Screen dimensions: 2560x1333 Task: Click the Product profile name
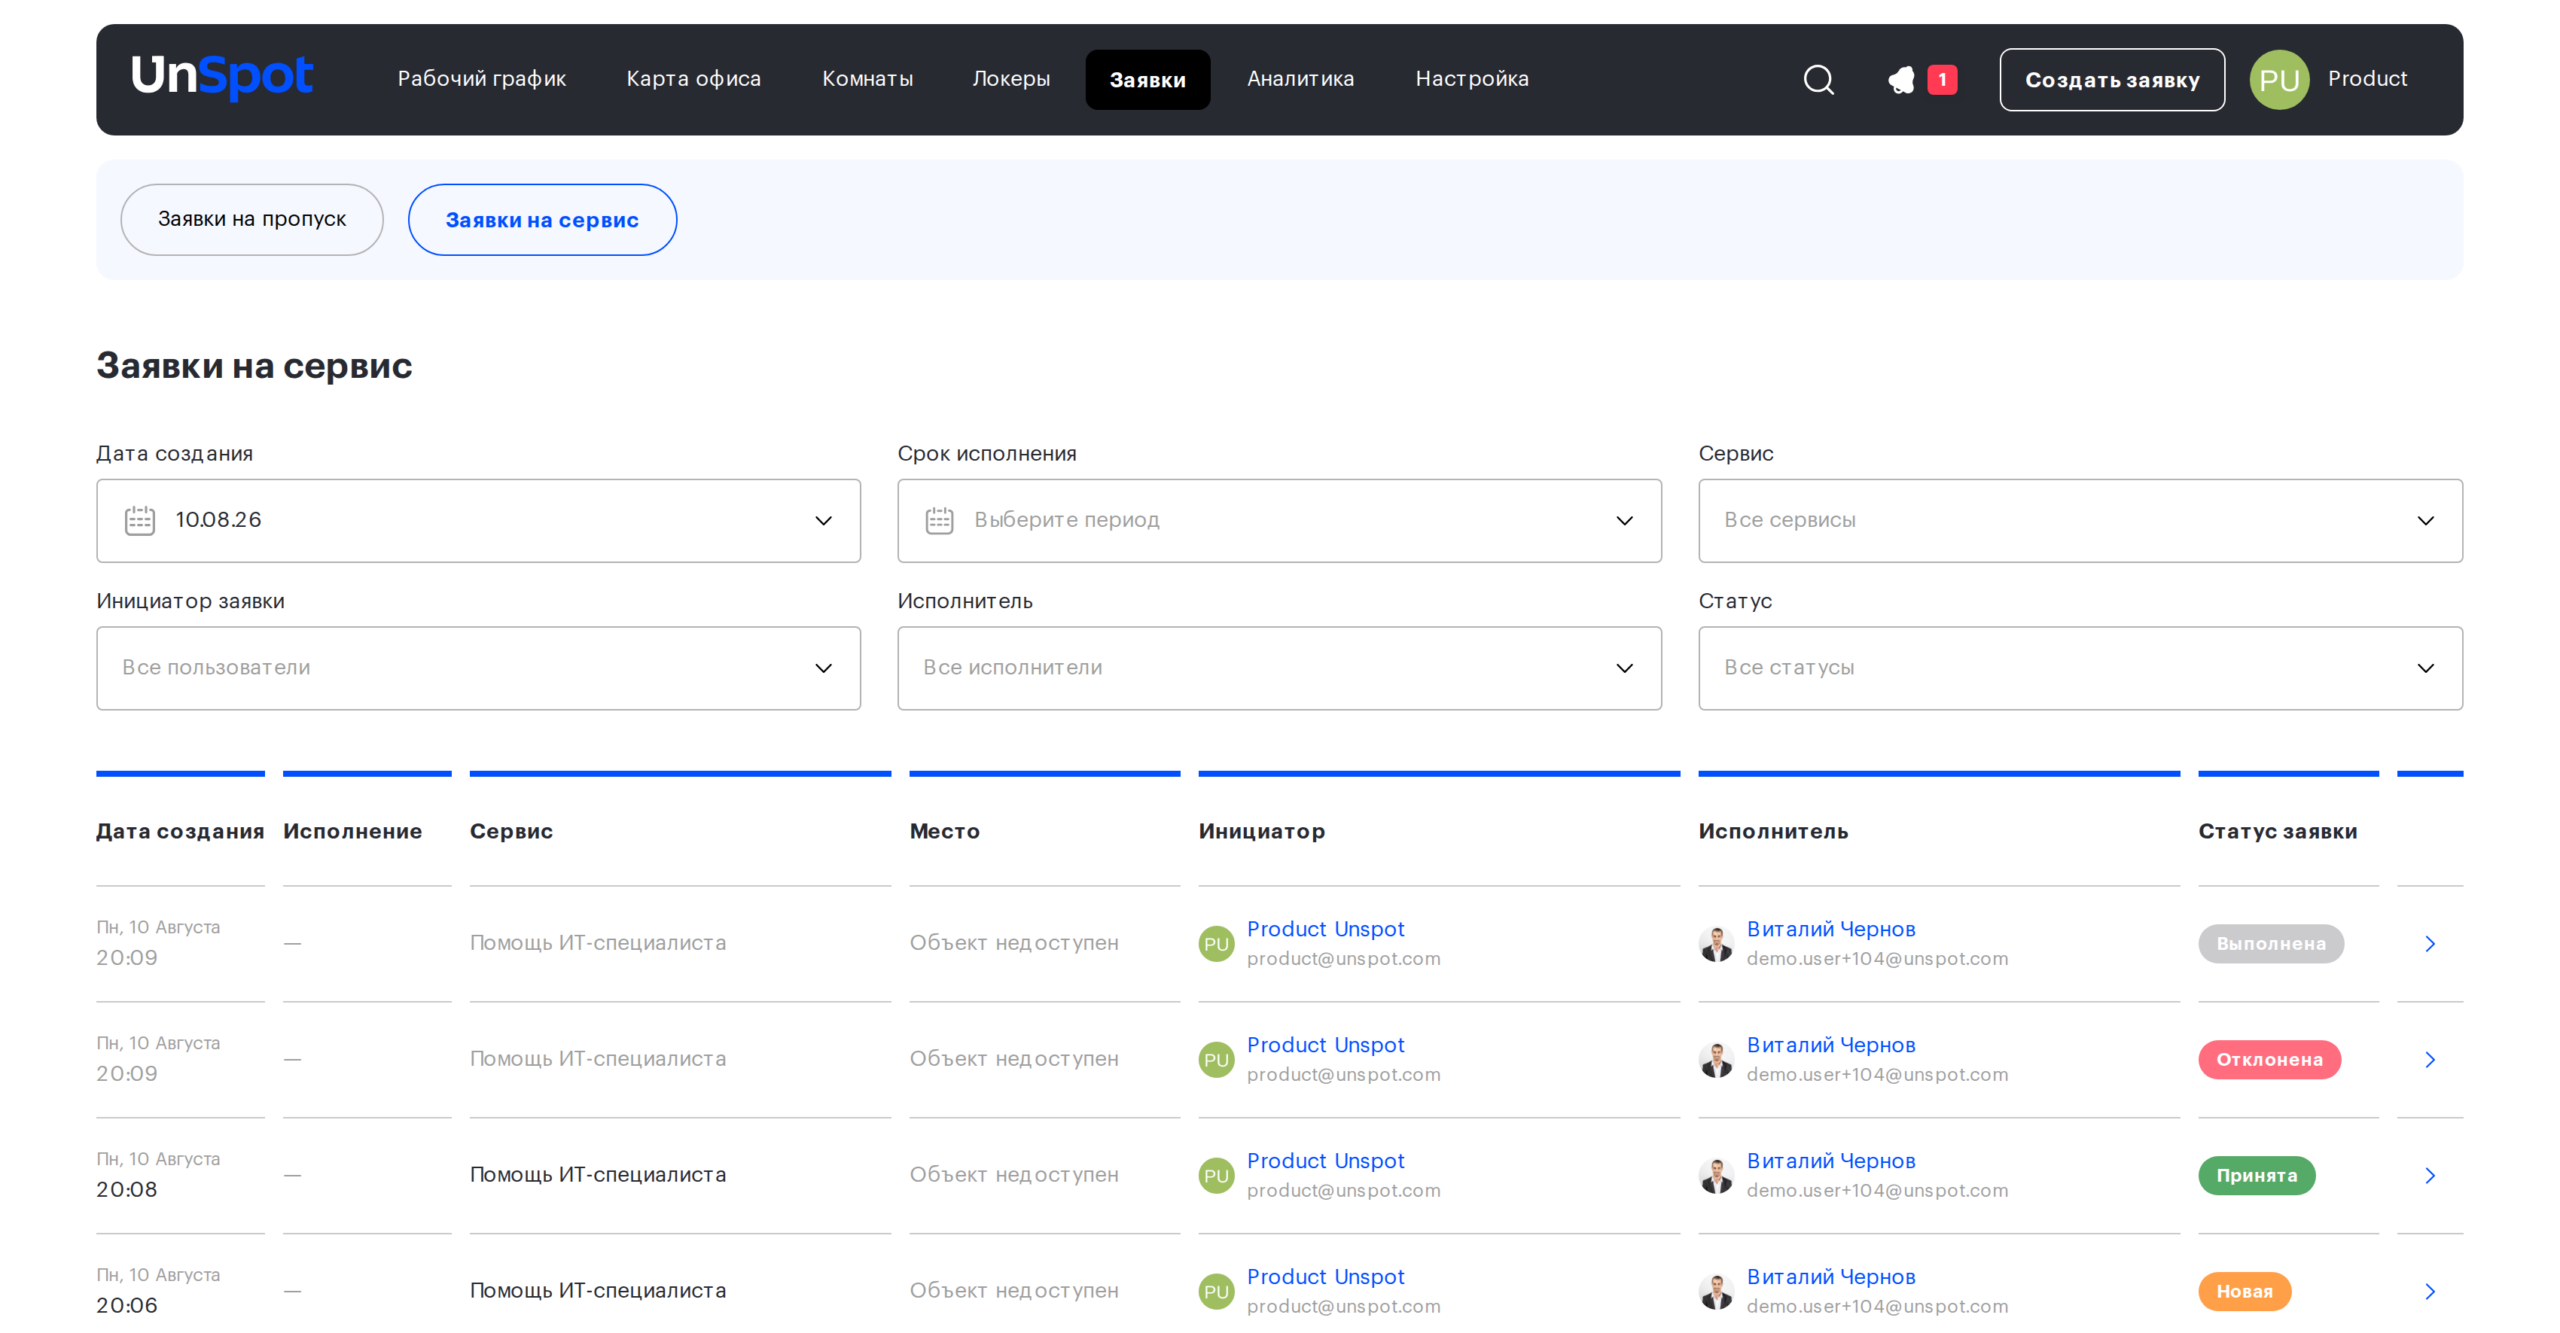(2367, 79)
